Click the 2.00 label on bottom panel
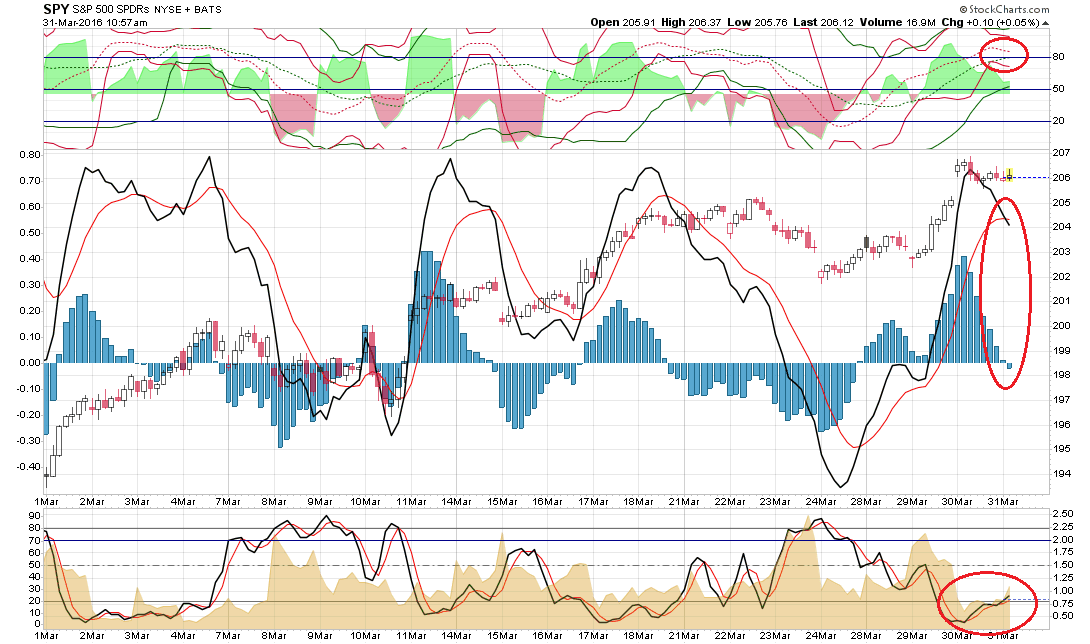The height and width of the screenshot is (644, 1090). (1064, 540)
